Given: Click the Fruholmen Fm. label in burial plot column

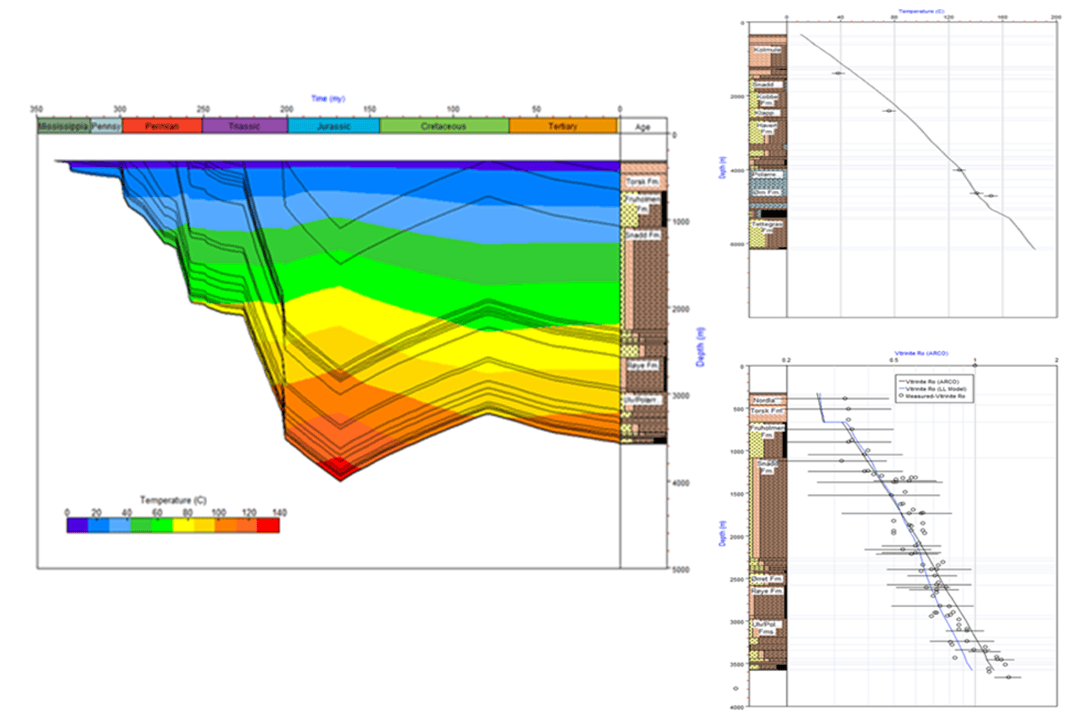Looking at the screenshot, I should (642, 203).
